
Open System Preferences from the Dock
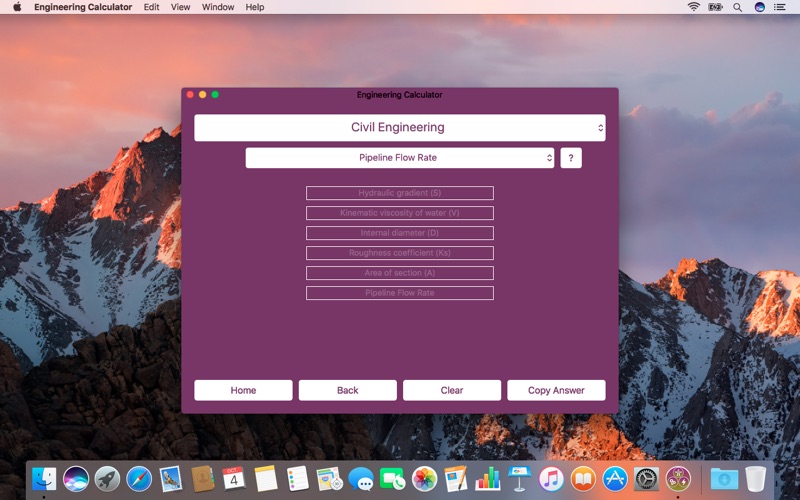click(646, 479)
